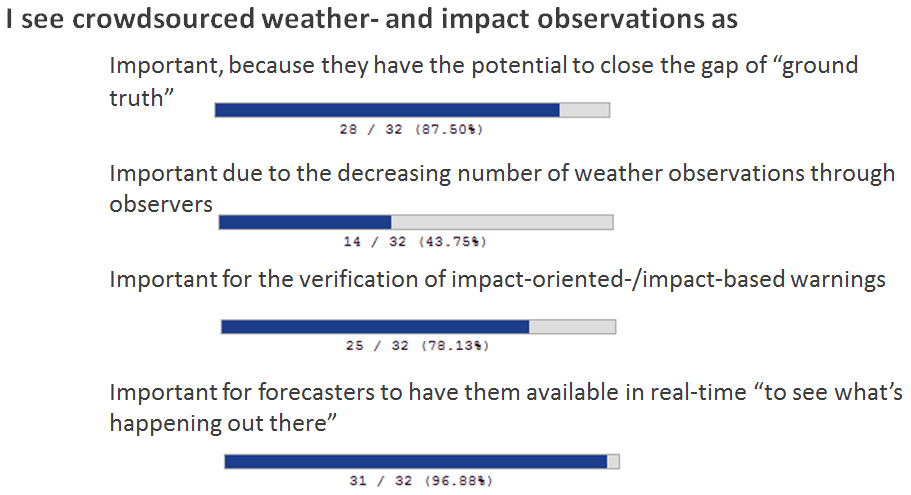Click the blue filled part of the 96.88% bar

pyautogui.click(x=416, y=461)
